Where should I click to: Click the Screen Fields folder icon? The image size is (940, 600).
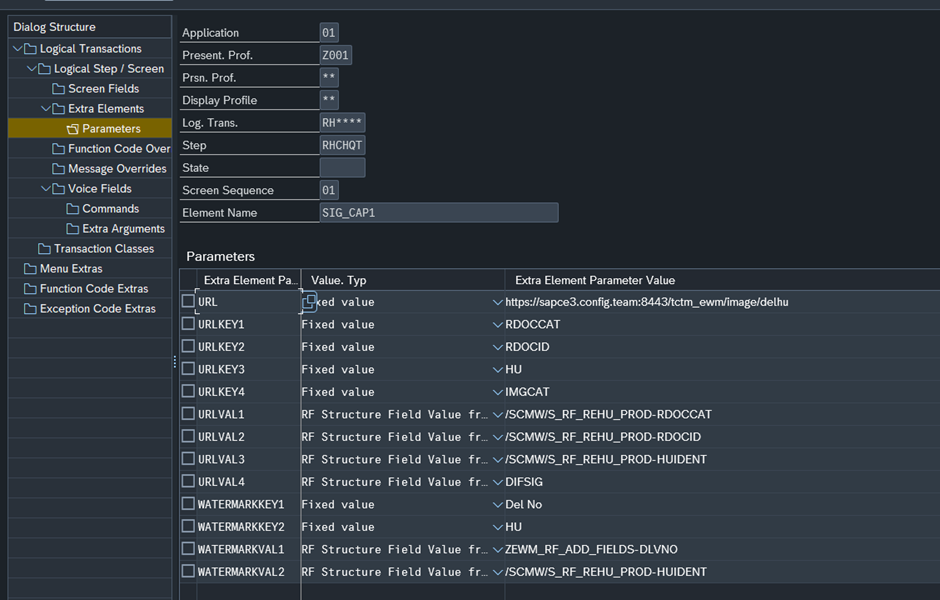click(x=59, y=89)
